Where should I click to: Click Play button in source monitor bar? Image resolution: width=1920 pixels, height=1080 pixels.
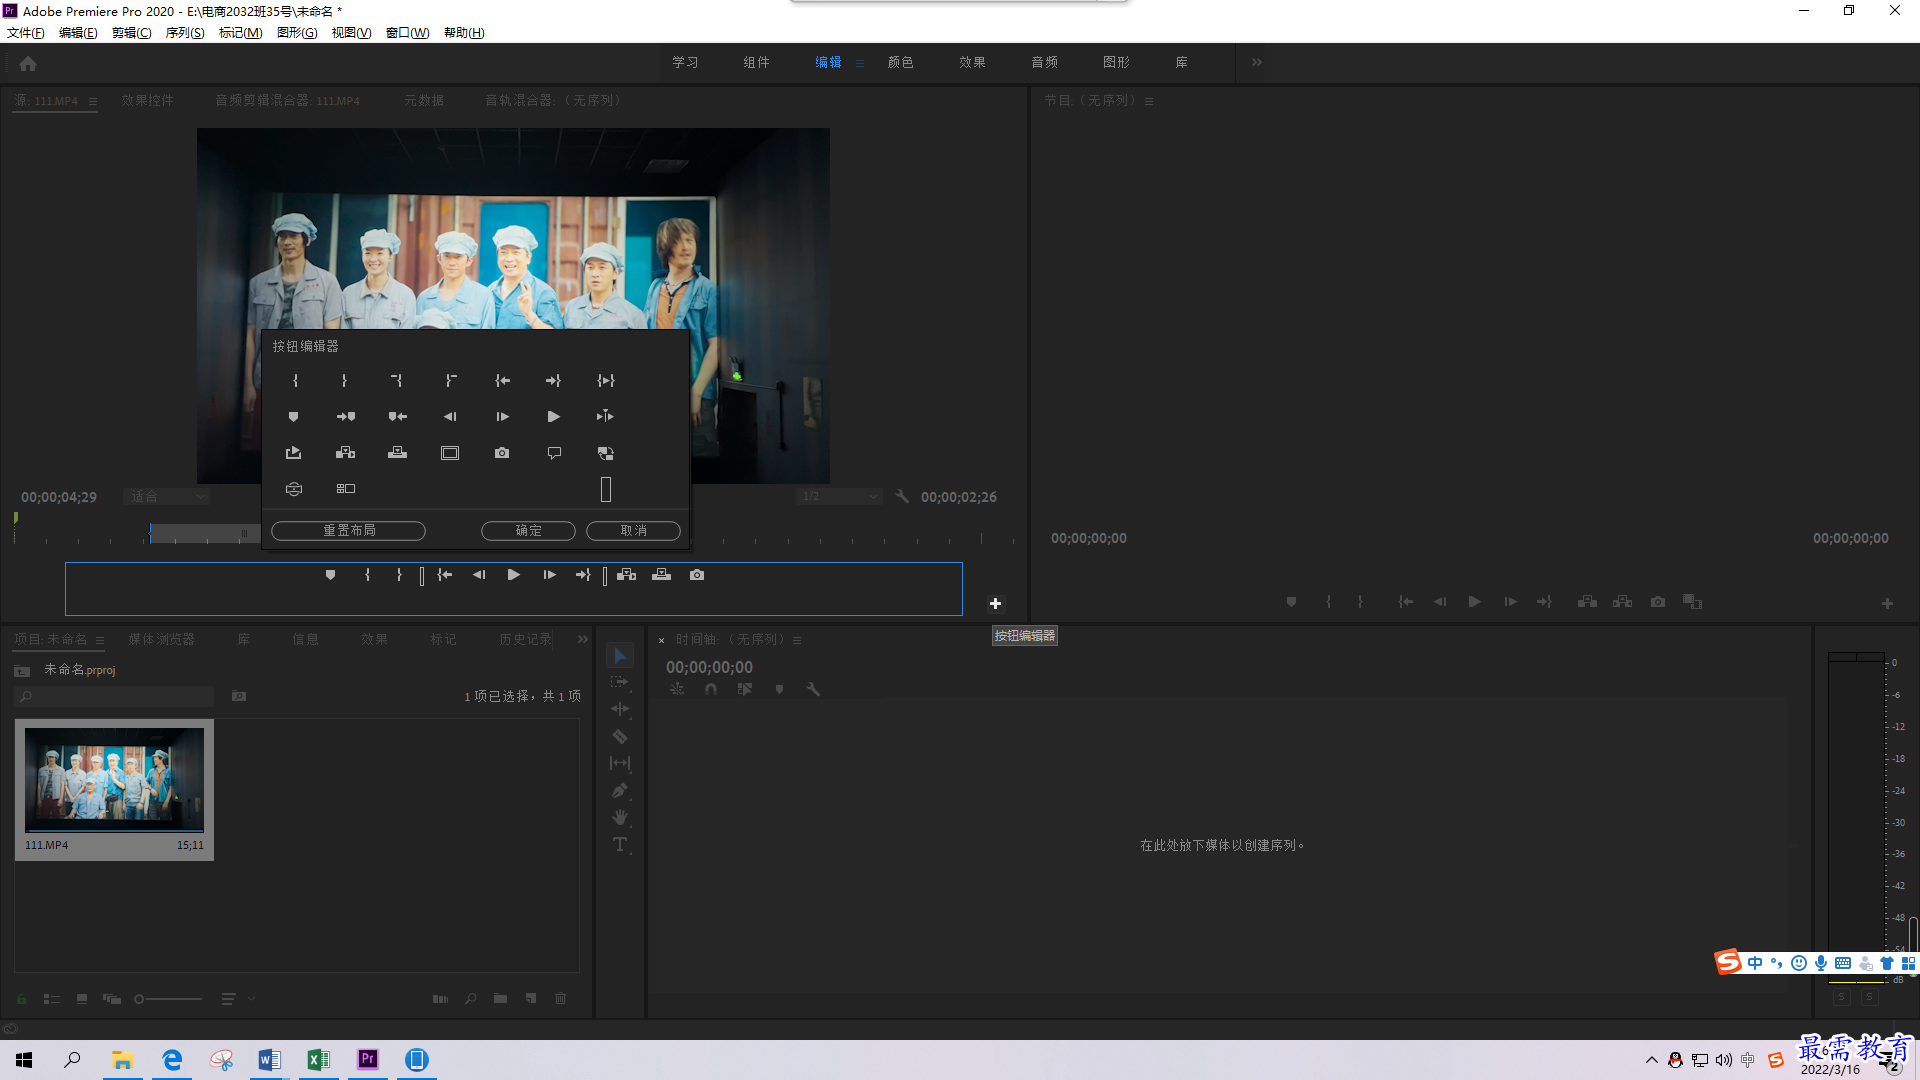513,575
